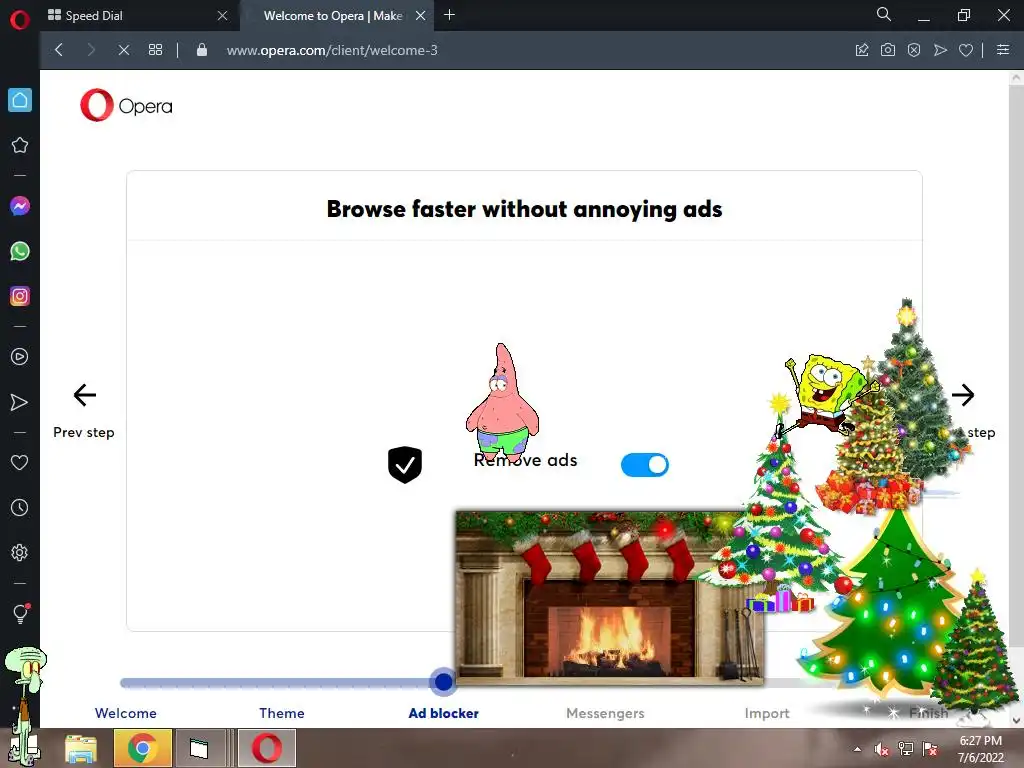Send page to My Flow from address bar
This screenshot has width=1024, height=768.
[940, 50]
